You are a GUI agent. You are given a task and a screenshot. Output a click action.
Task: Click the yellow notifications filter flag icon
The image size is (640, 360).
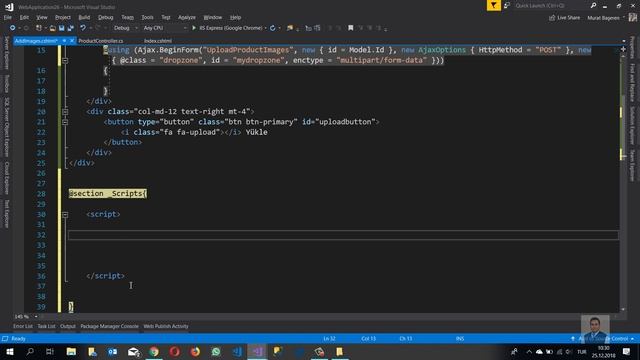pos(493,5)
